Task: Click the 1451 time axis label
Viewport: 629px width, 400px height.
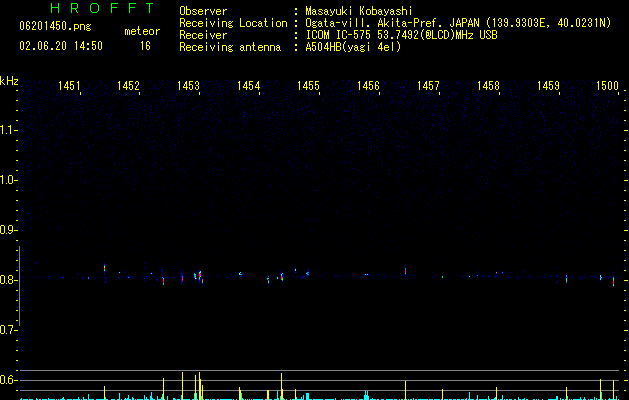Action: click(69, 86)
